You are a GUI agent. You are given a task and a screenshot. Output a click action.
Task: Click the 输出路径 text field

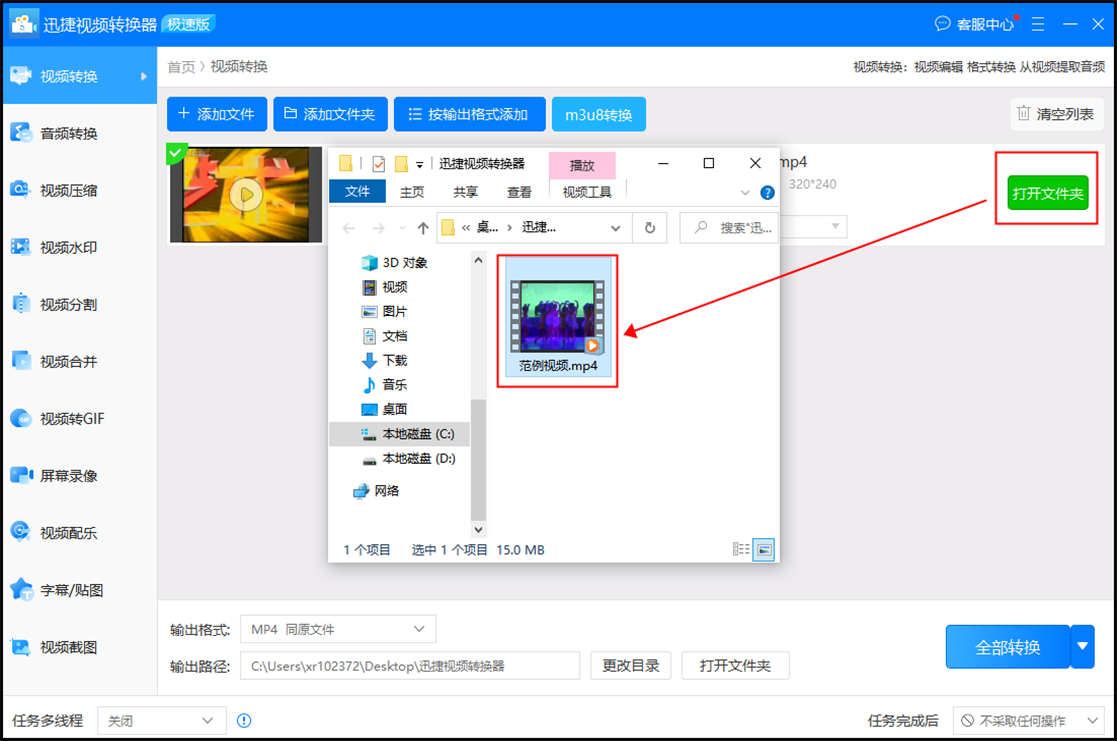(410, 665)
